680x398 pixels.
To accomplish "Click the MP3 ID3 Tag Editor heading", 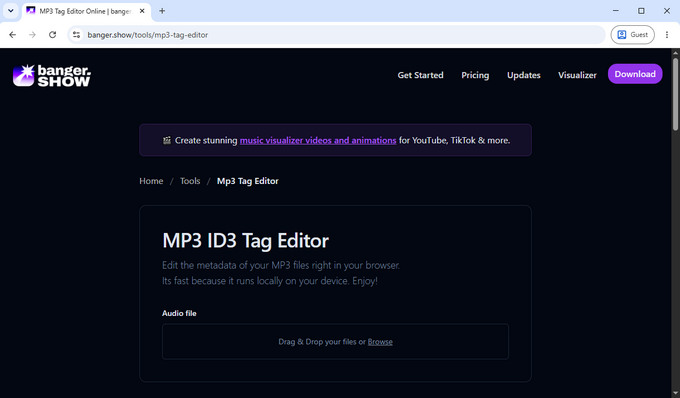I will coord(245,241).
